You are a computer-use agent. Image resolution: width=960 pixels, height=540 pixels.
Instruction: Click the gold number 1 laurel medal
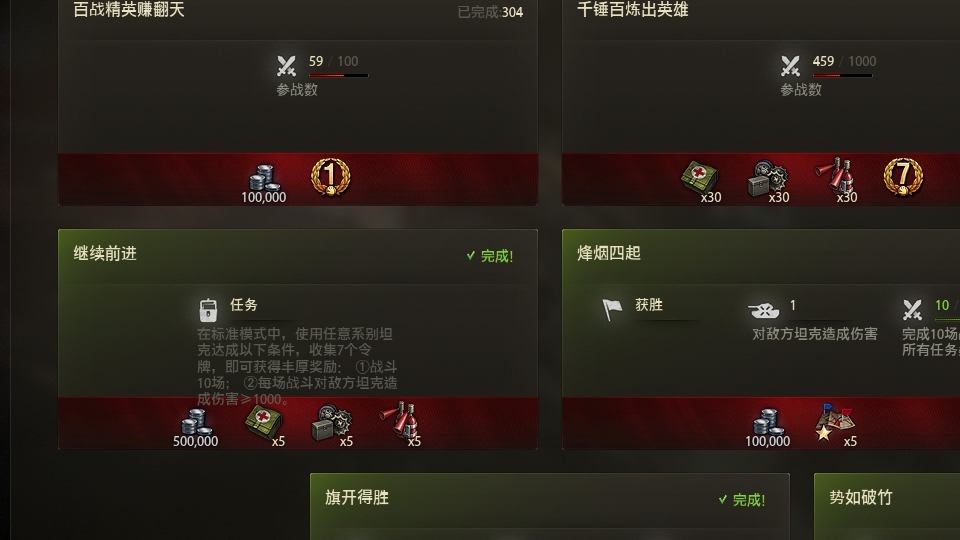331,178
